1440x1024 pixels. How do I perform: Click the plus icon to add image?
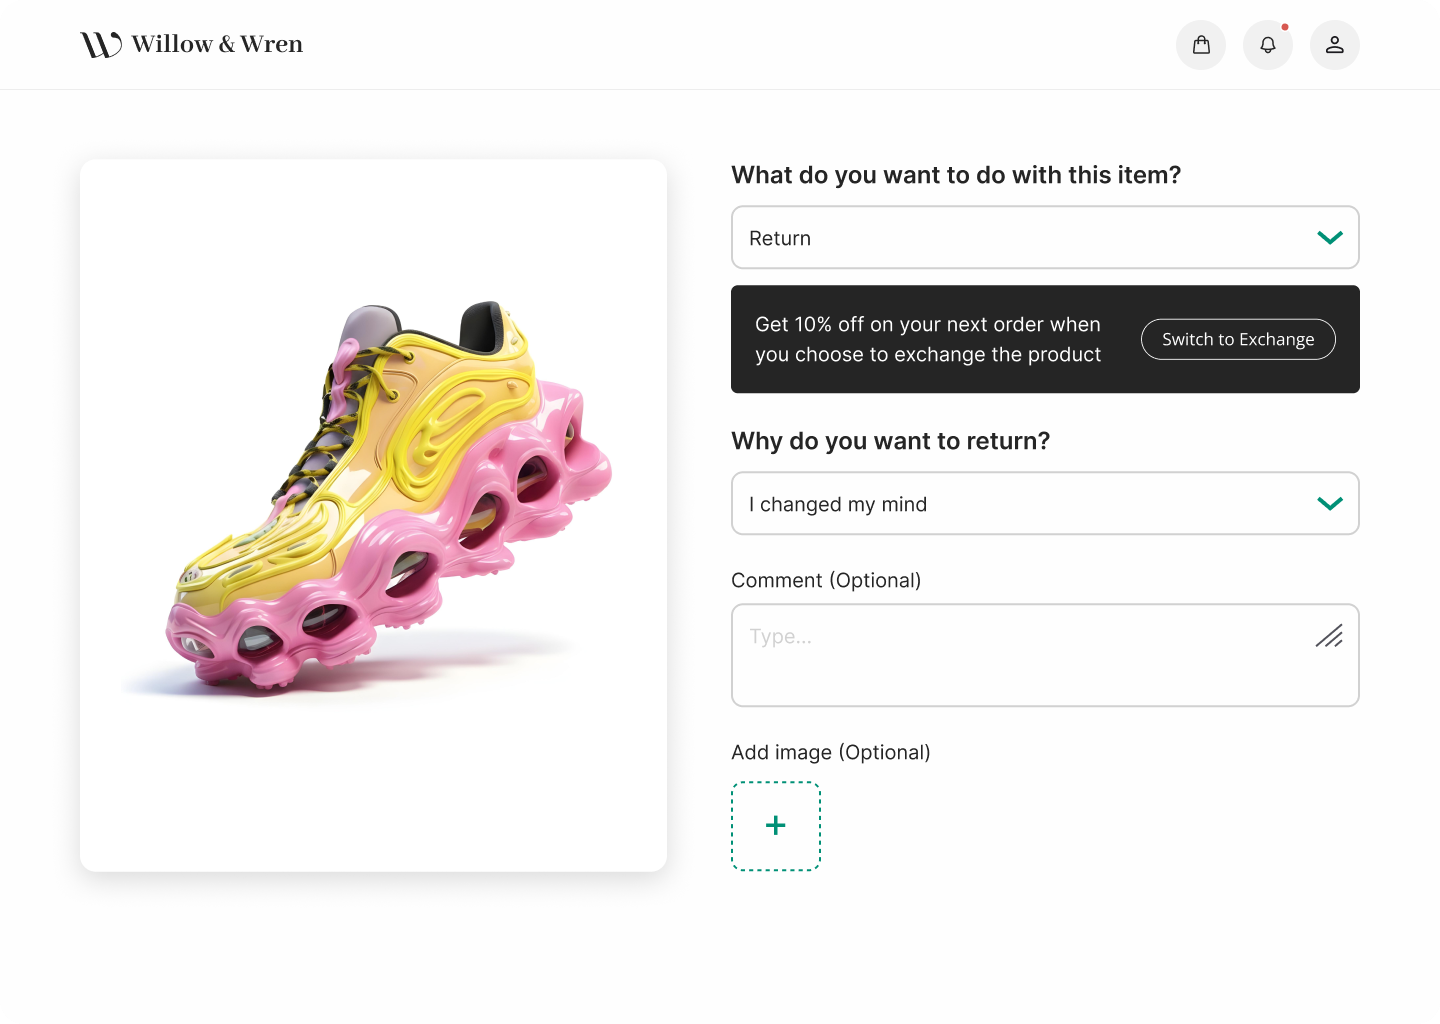click(776, 826)
